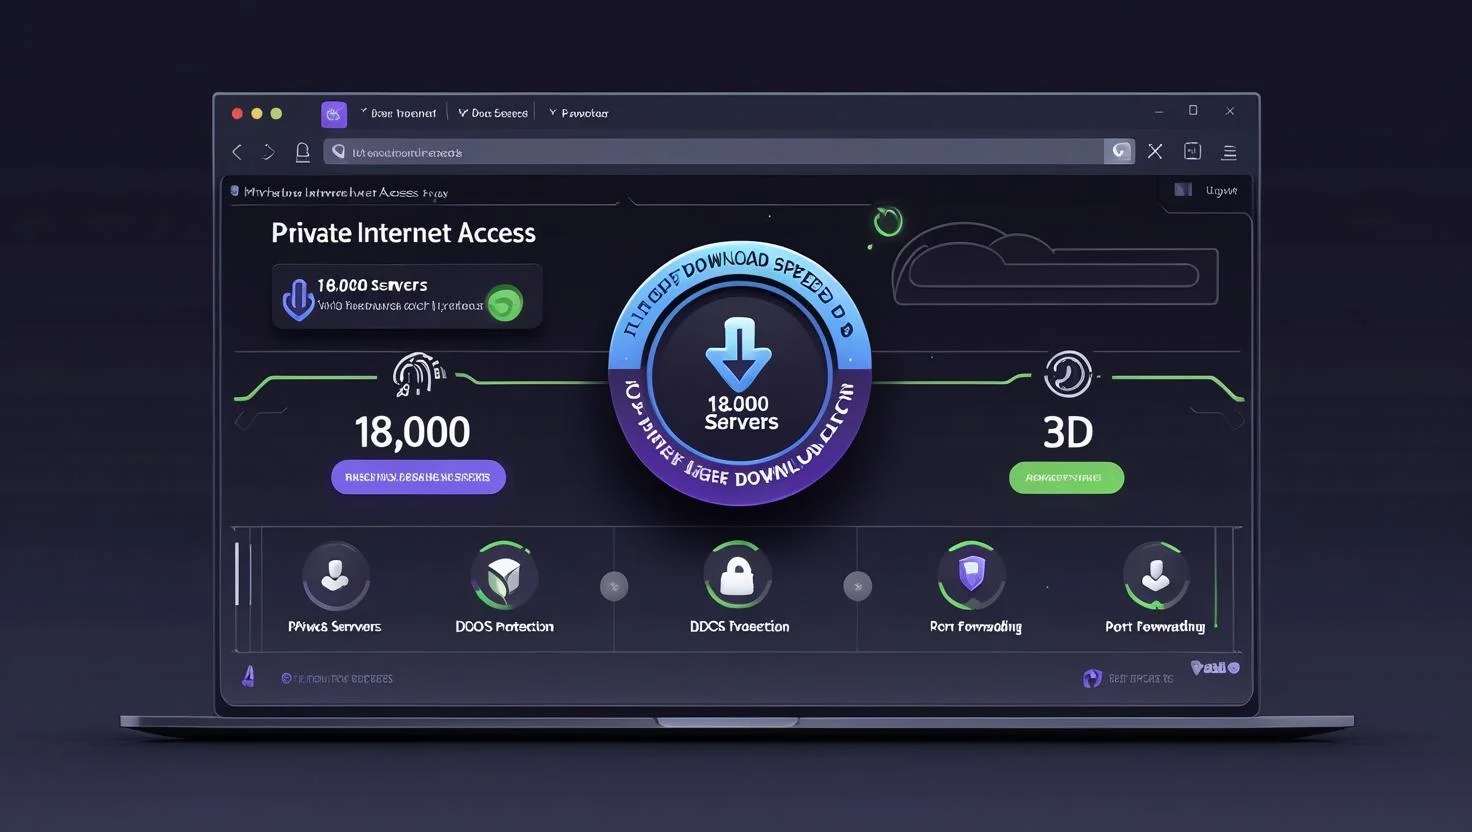Click the purple logo icon in page footer left
The image size is (1472, 832).
(248, 677)
